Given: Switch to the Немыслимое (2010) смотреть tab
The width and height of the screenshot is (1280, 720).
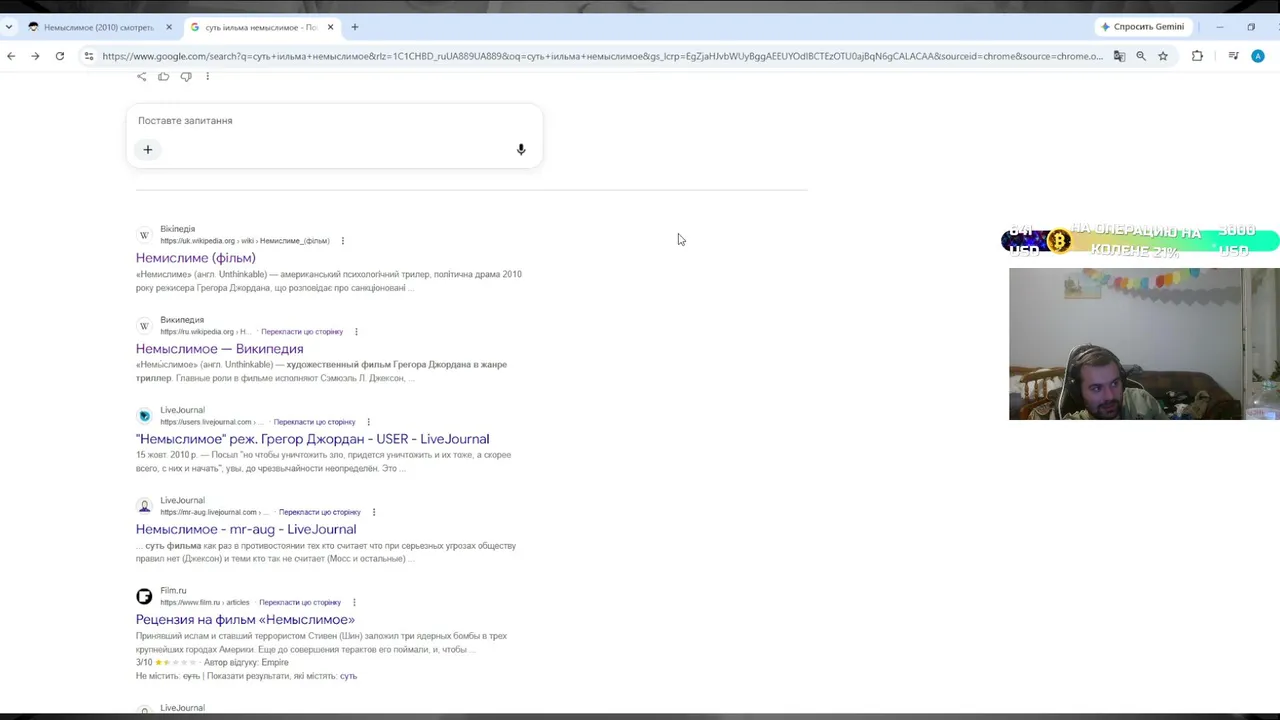Looking at the screenshot, I should coord(97,27).
